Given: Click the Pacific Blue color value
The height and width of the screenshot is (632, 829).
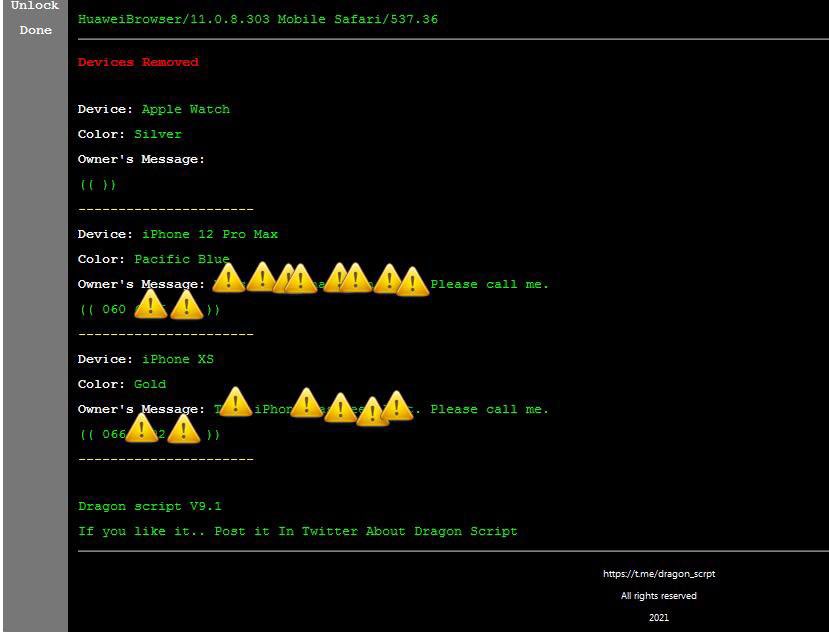Looking at the screenshot, I should pos(181,259).
